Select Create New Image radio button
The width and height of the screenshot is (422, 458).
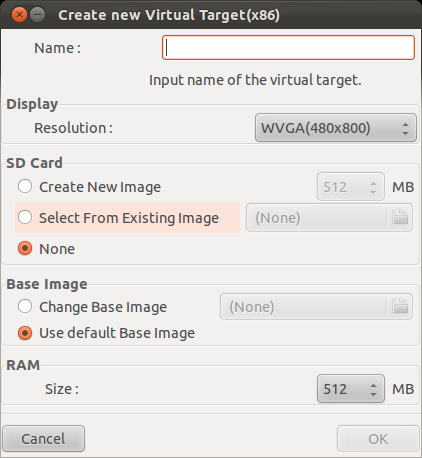click(25, 186)
